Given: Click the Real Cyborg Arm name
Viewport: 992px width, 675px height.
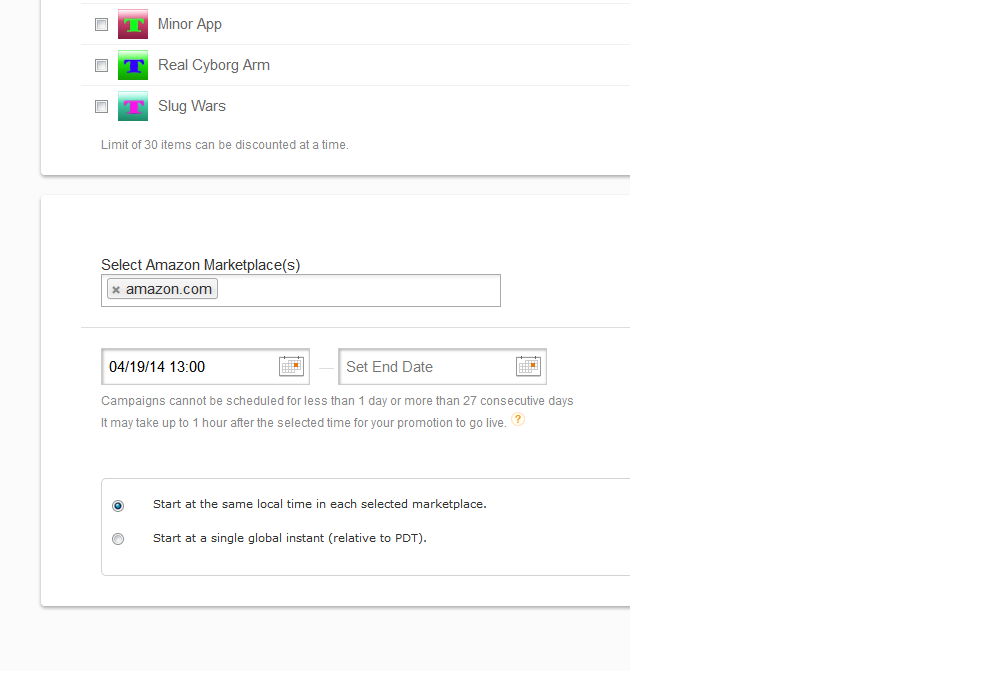Looking at the screenshot, I should pyautogui.click(x=214, y=65).
